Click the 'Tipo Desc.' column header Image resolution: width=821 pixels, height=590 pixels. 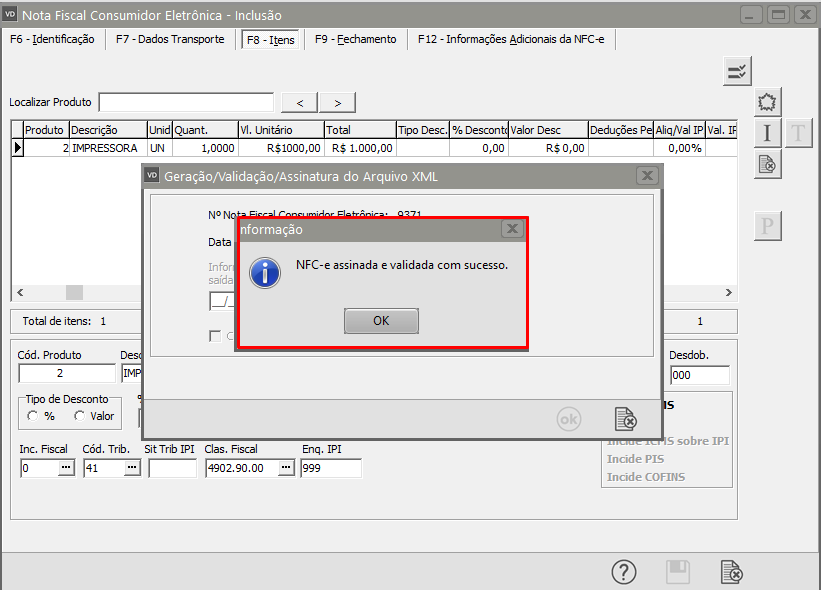click(423, 130)
